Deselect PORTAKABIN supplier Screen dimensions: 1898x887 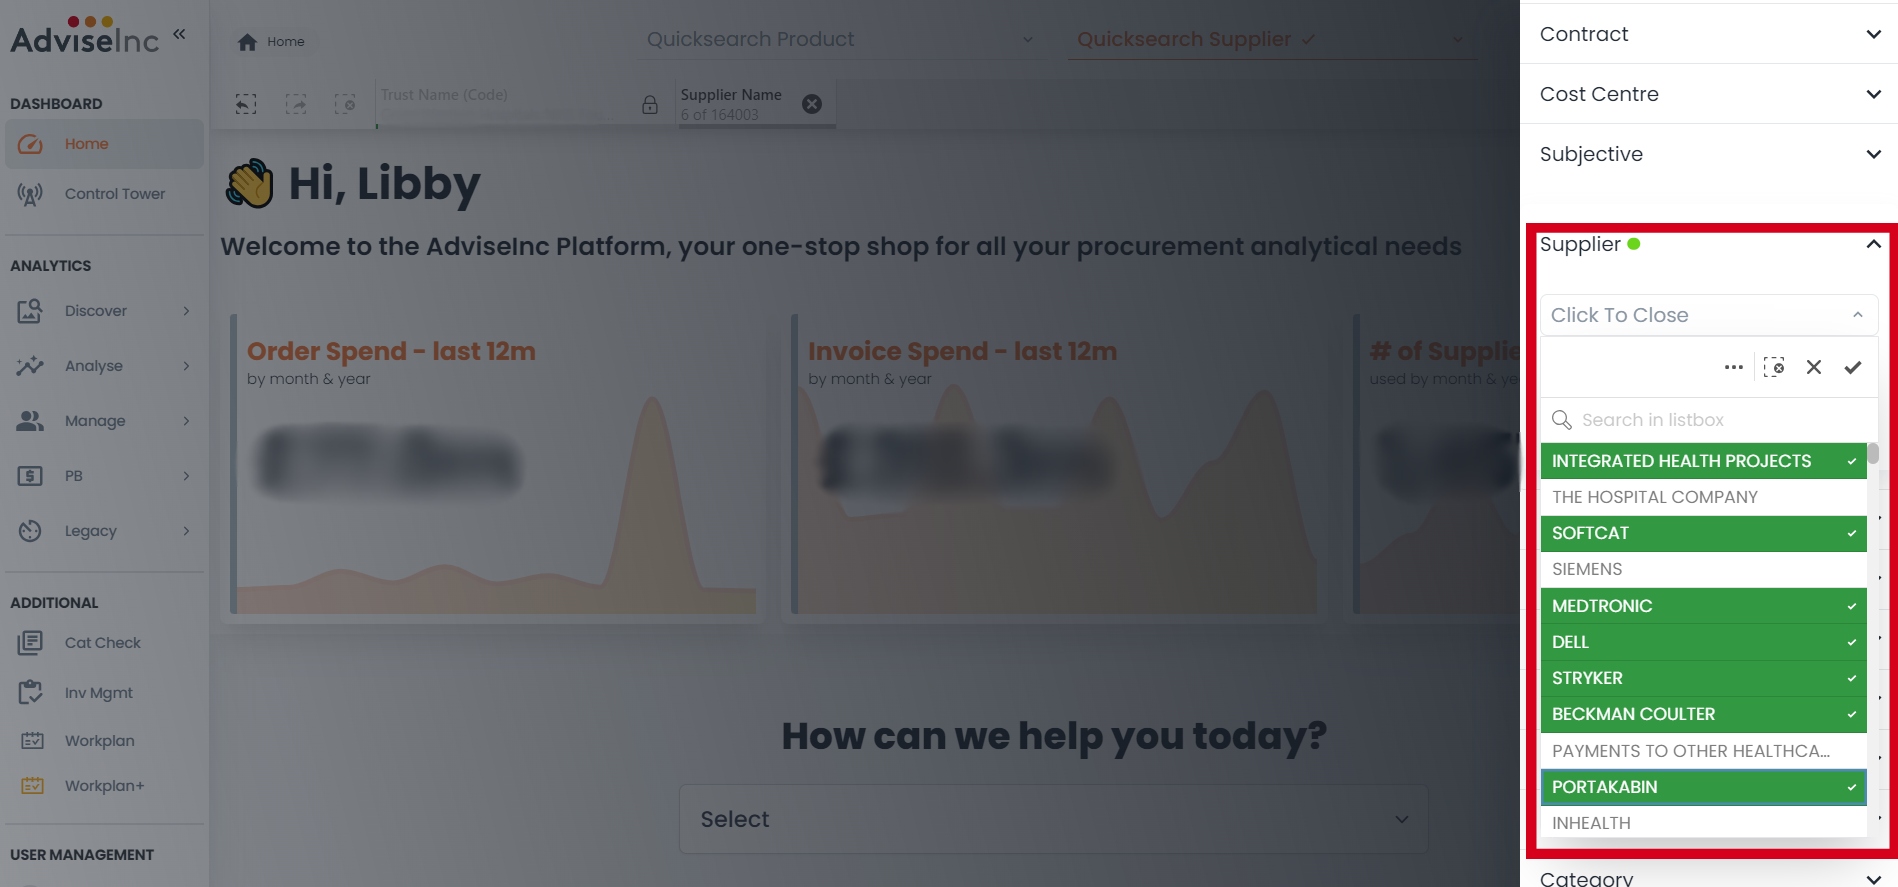[x=1703, y=787]
